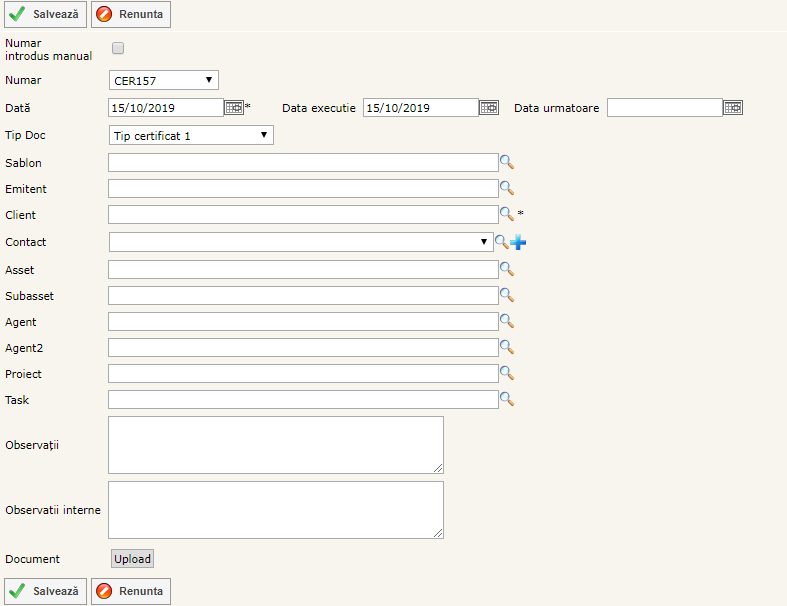Click the Agent field search icon
Image resolution: width=787 pixels, height=606 pixels.
point(506,321)
